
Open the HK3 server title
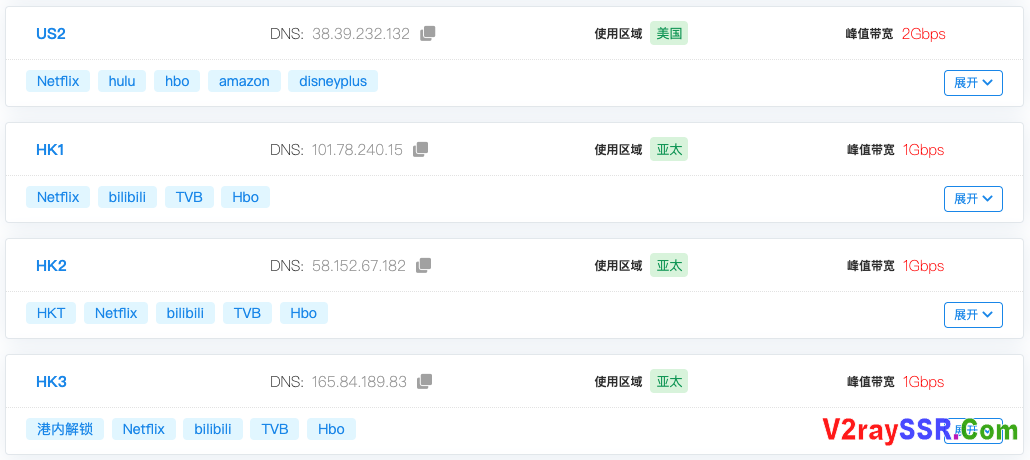(x=51, y=381)
